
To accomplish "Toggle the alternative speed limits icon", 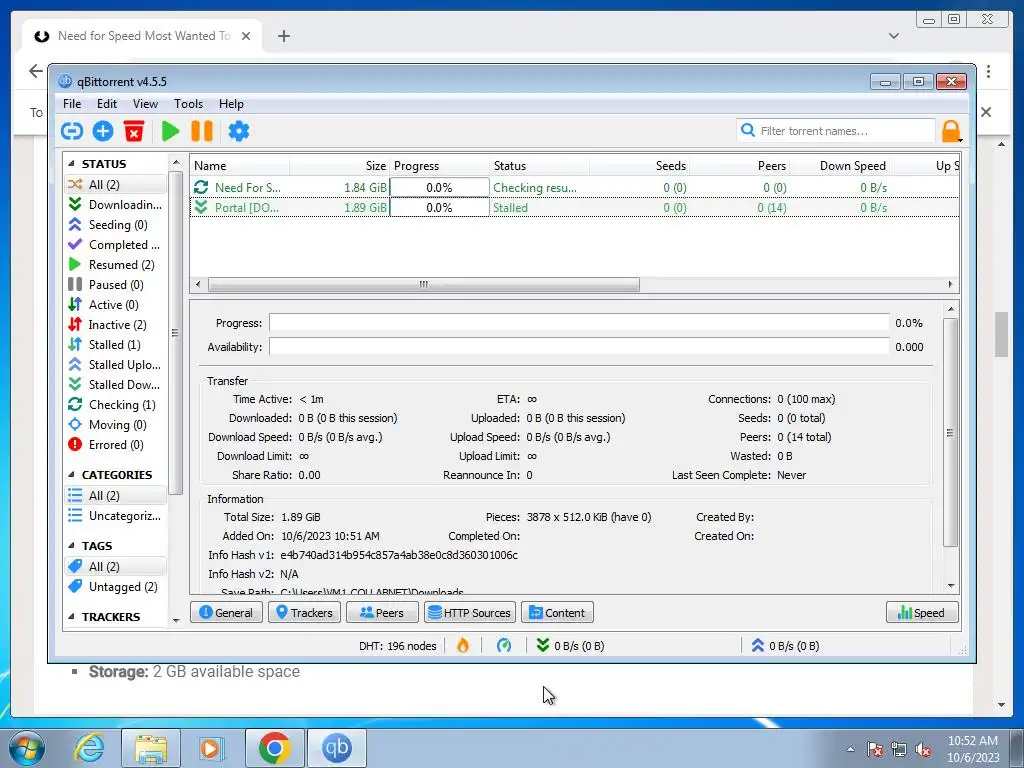I will [x=504, y=646].
